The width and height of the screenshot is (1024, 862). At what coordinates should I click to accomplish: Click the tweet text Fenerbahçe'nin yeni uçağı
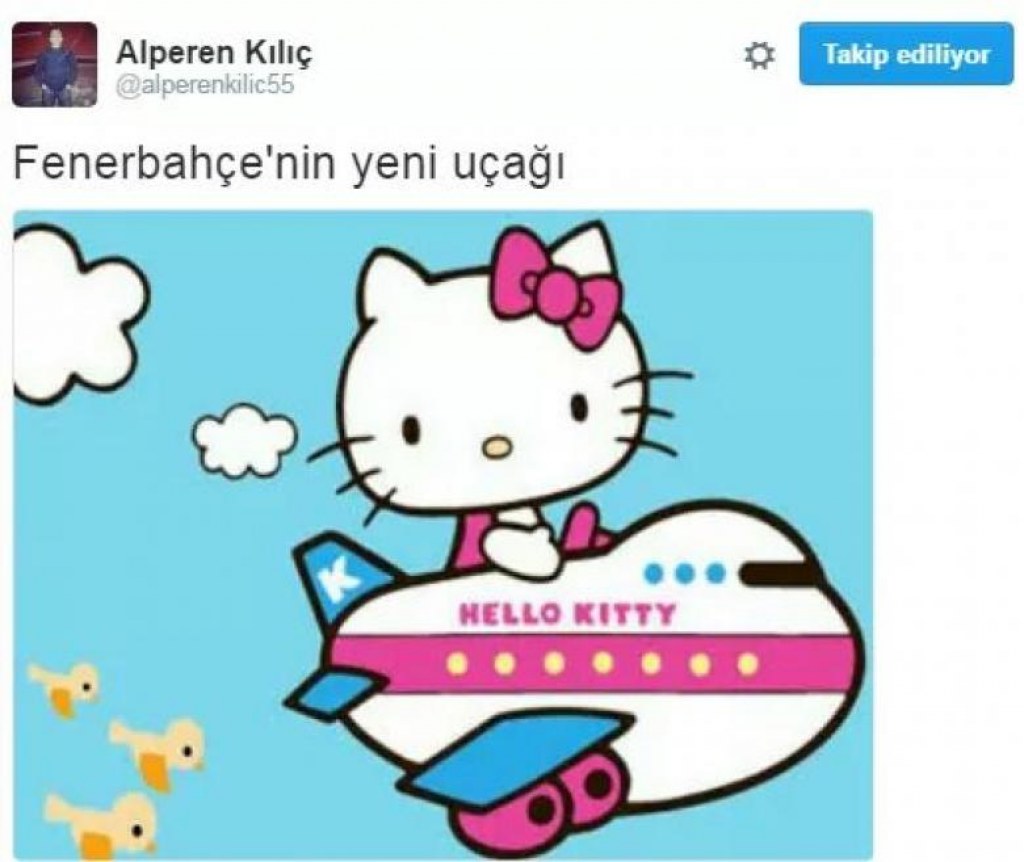[289, 164]
